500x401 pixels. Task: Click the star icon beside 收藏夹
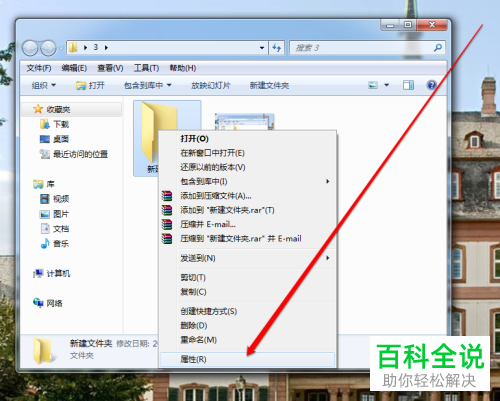point(38,109)
